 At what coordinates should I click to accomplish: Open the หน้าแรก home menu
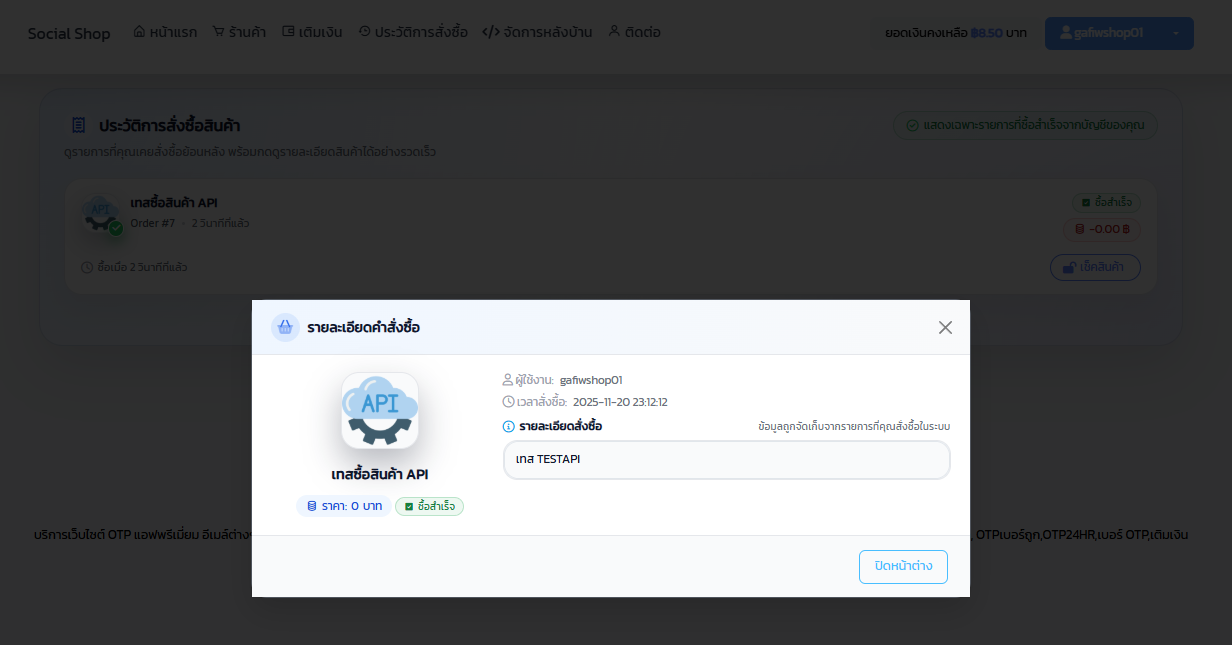(165, 32)
